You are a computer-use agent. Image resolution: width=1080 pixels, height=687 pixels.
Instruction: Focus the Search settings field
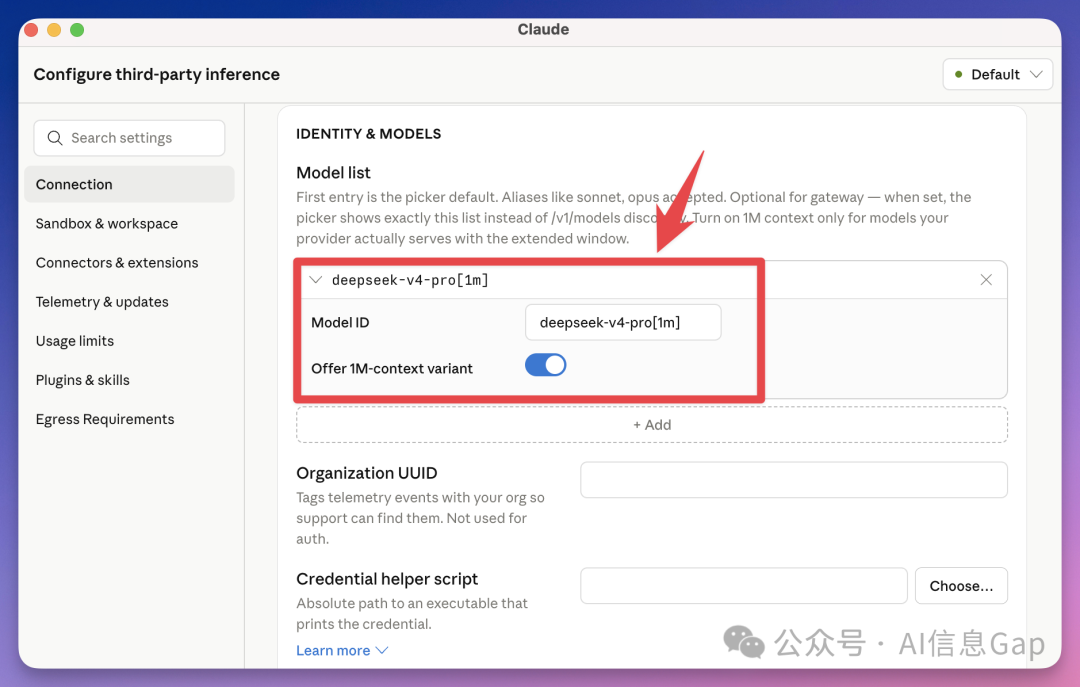point(129,138)
